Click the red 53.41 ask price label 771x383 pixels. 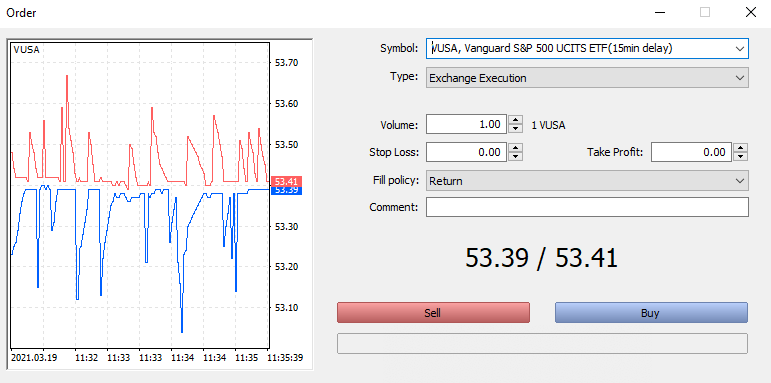coord(286,181)
